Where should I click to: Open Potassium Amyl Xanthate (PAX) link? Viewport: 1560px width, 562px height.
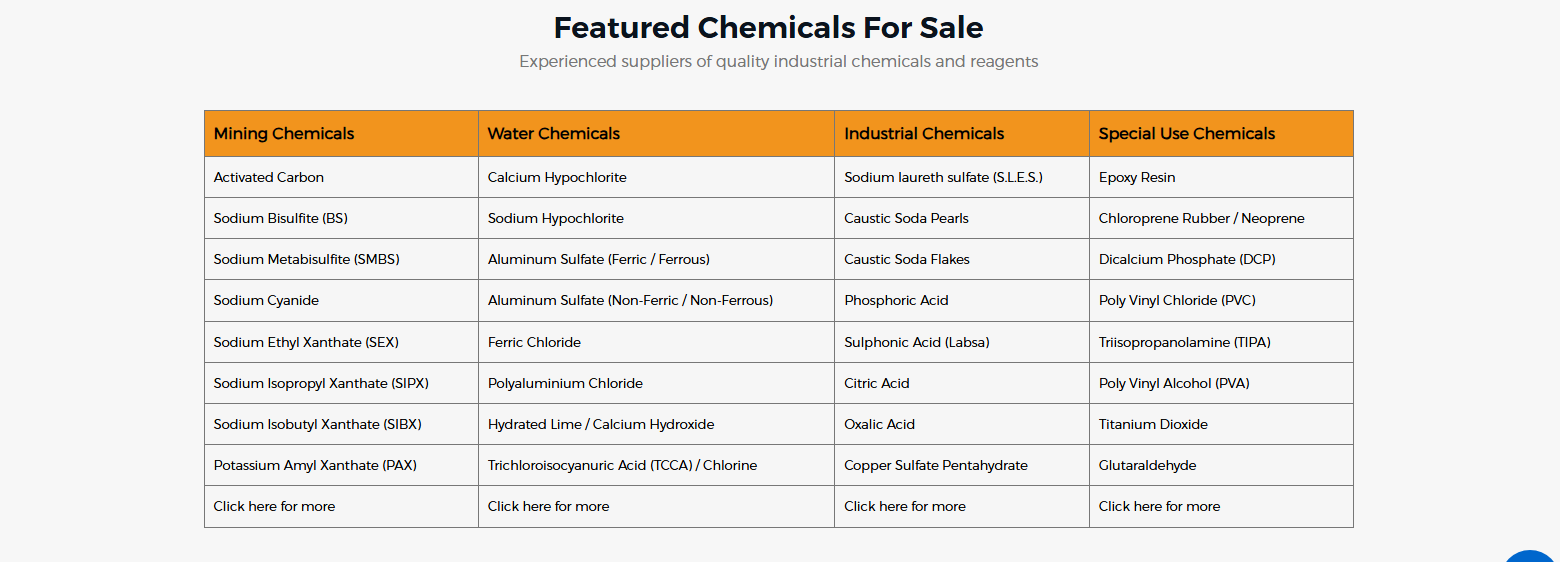315,465
